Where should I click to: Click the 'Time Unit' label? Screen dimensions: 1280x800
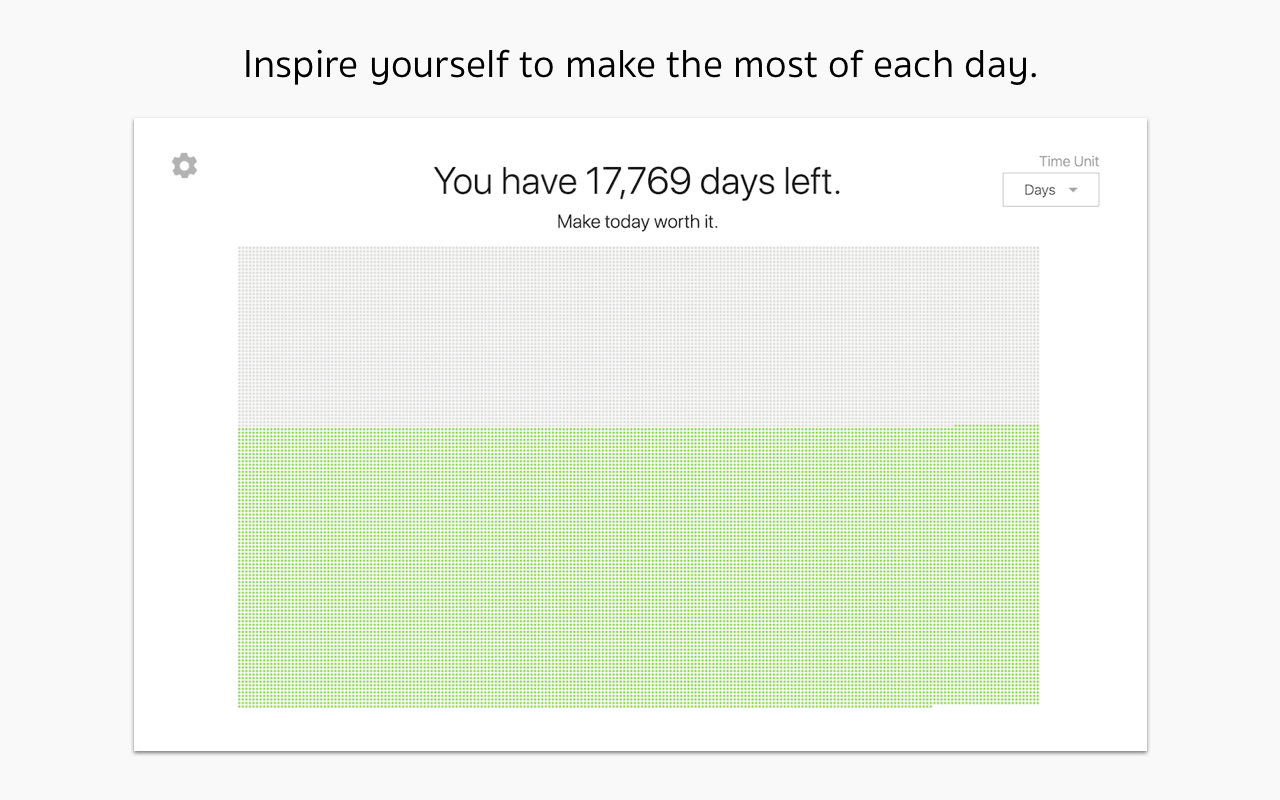point(1069,161)
